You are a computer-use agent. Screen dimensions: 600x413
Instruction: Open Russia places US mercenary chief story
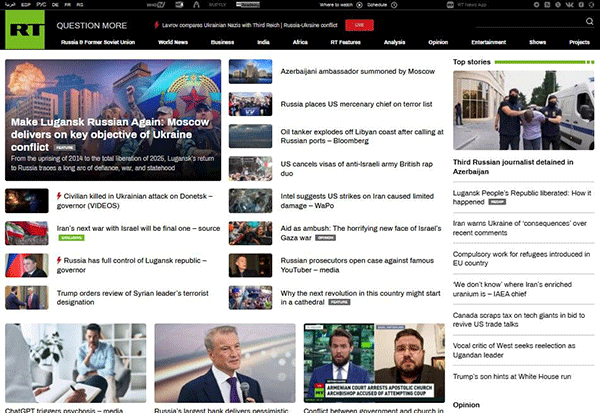click(356, 104)
